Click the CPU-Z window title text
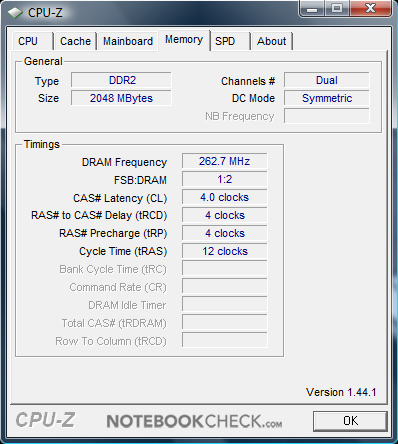This screenshot has width=398, height=444. point(45,13)
